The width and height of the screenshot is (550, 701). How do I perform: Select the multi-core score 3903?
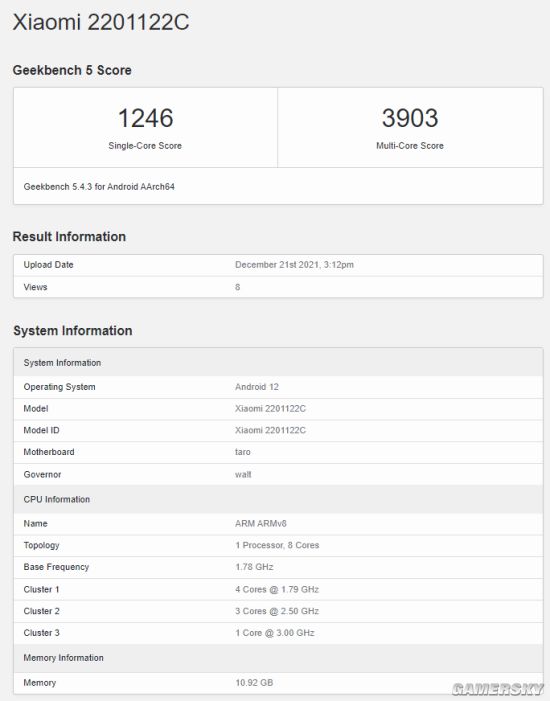pos(410,118)
